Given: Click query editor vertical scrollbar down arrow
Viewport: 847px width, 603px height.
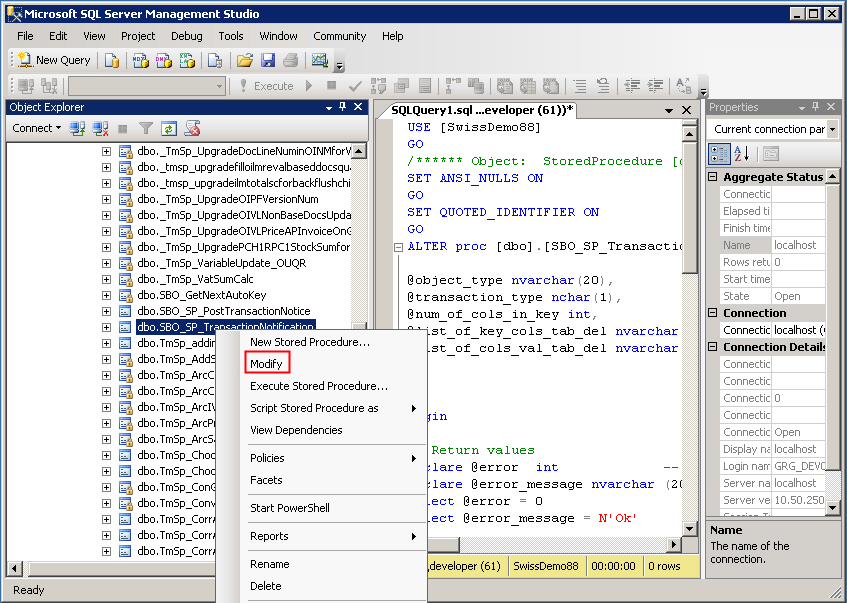Looking at the screenshot, I should click(689, 529).
